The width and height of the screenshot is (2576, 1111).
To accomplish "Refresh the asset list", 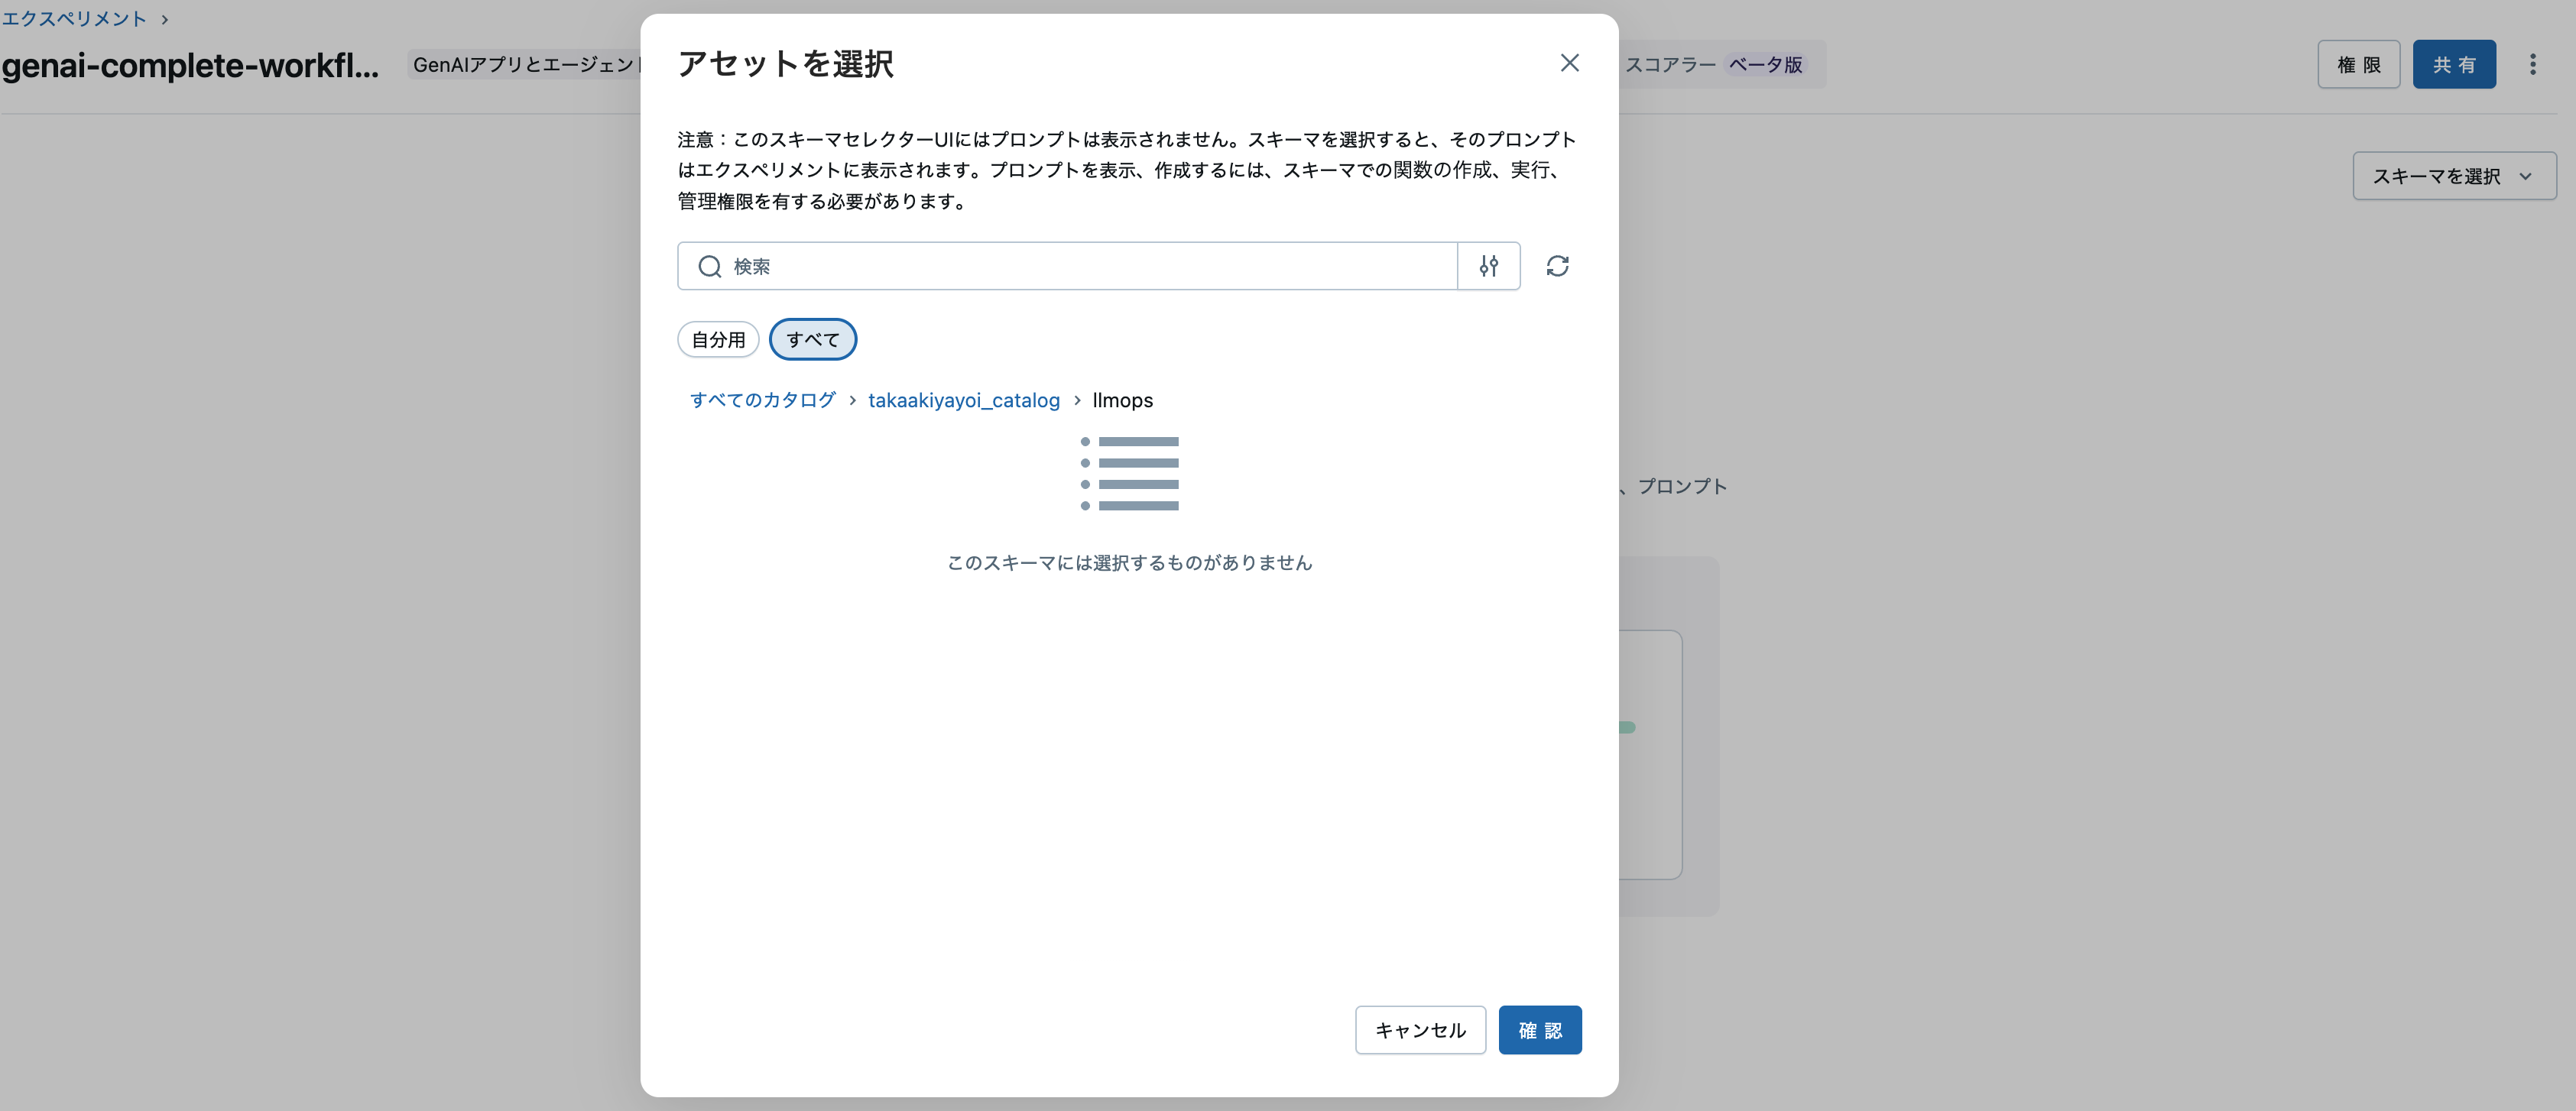I will pyautogui.click(x=1558, y=266).
